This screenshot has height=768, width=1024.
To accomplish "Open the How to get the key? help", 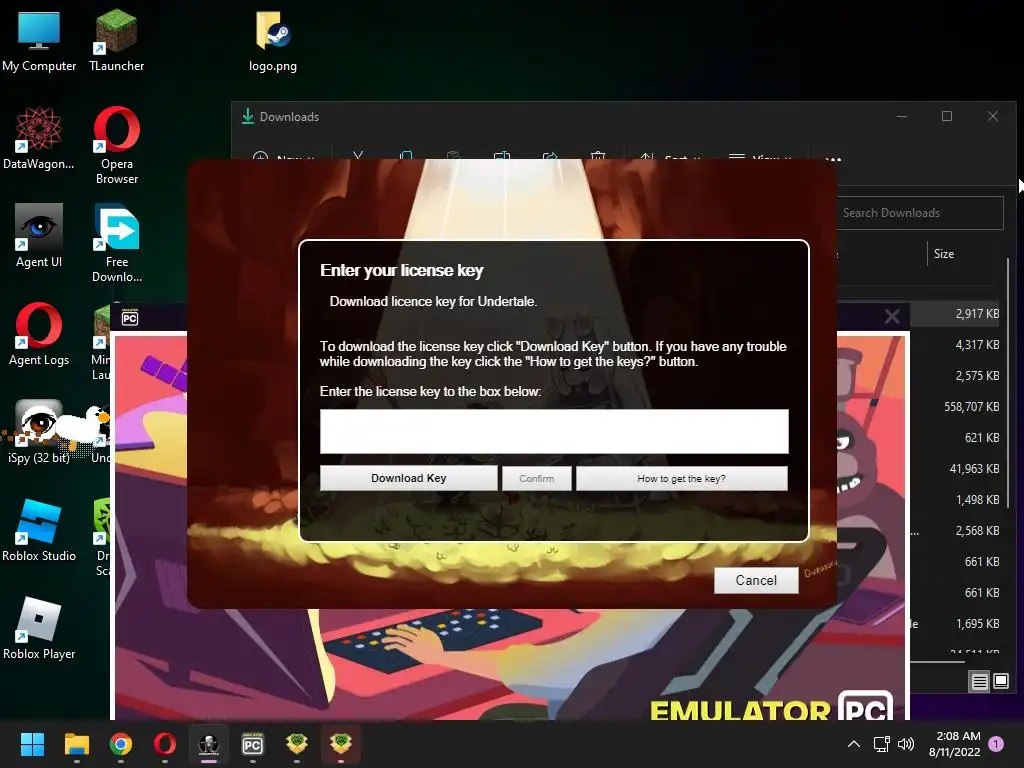I will click(x=682, y=478).
